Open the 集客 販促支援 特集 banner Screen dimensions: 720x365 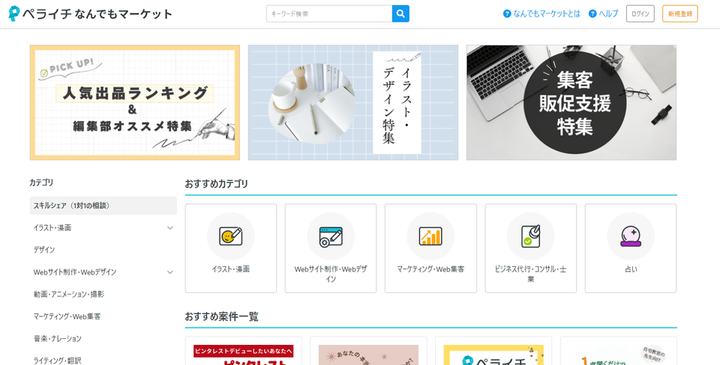pos(571,102)
